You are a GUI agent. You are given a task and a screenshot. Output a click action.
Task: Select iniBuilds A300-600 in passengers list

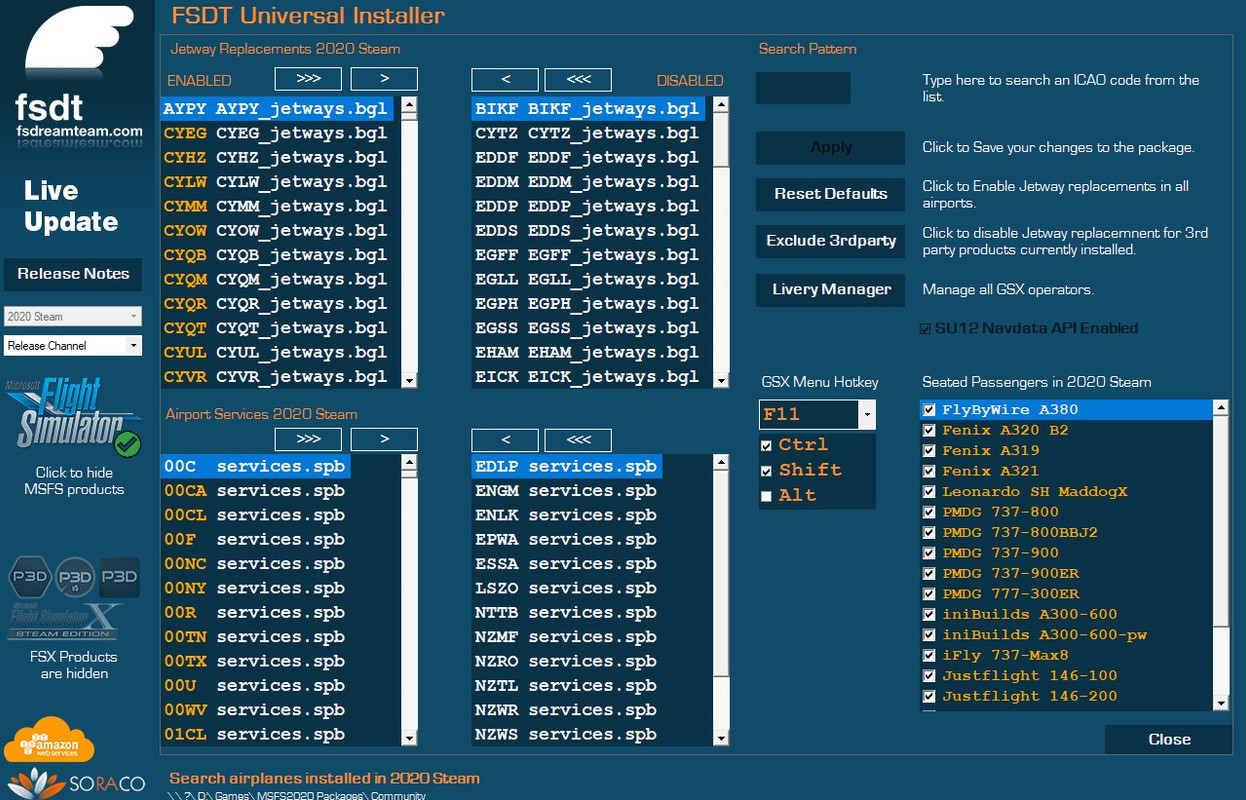click(x=1029, y=614)
